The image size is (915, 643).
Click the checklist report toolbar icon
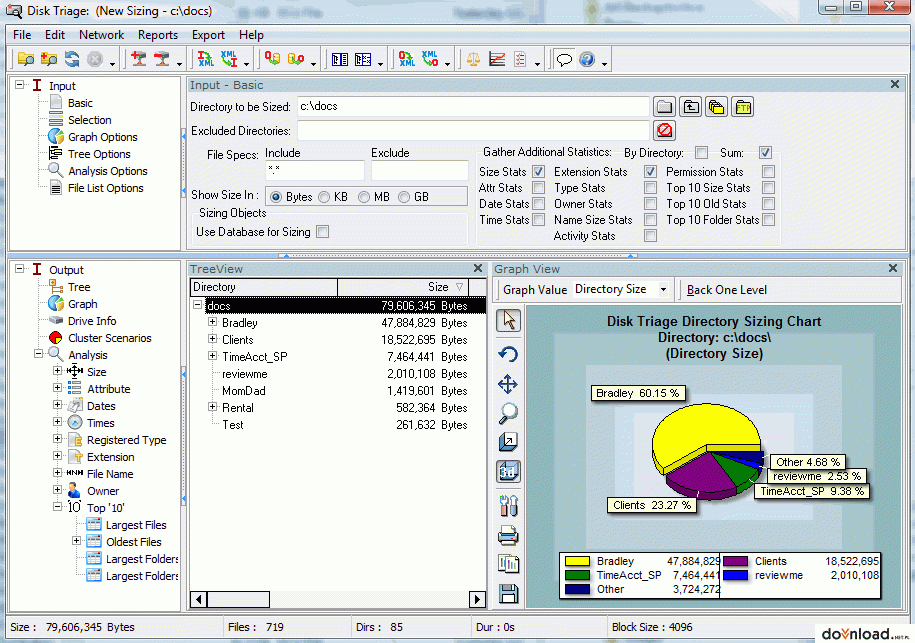(519, 59)
